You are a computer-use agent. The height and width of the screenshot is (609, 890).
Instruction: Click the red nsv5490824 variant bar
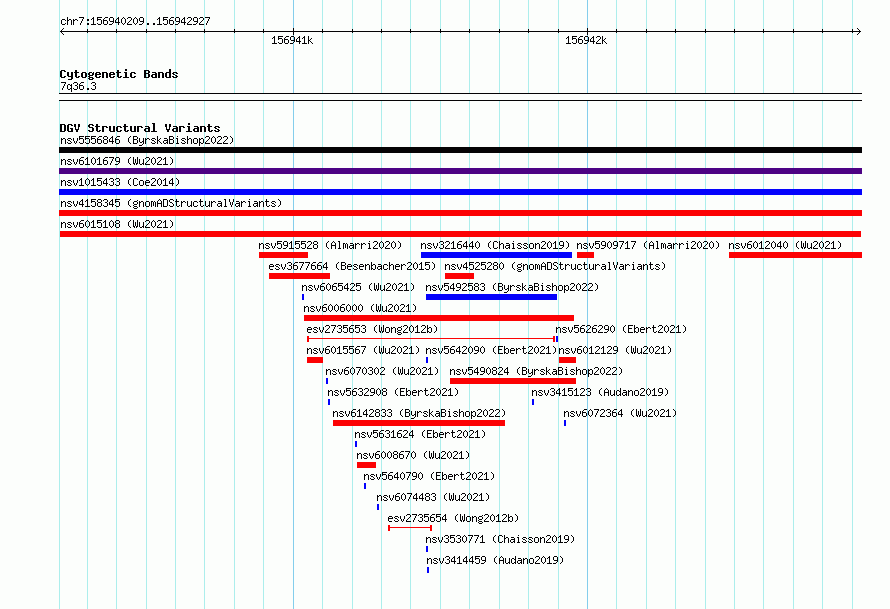click(513, 381)
